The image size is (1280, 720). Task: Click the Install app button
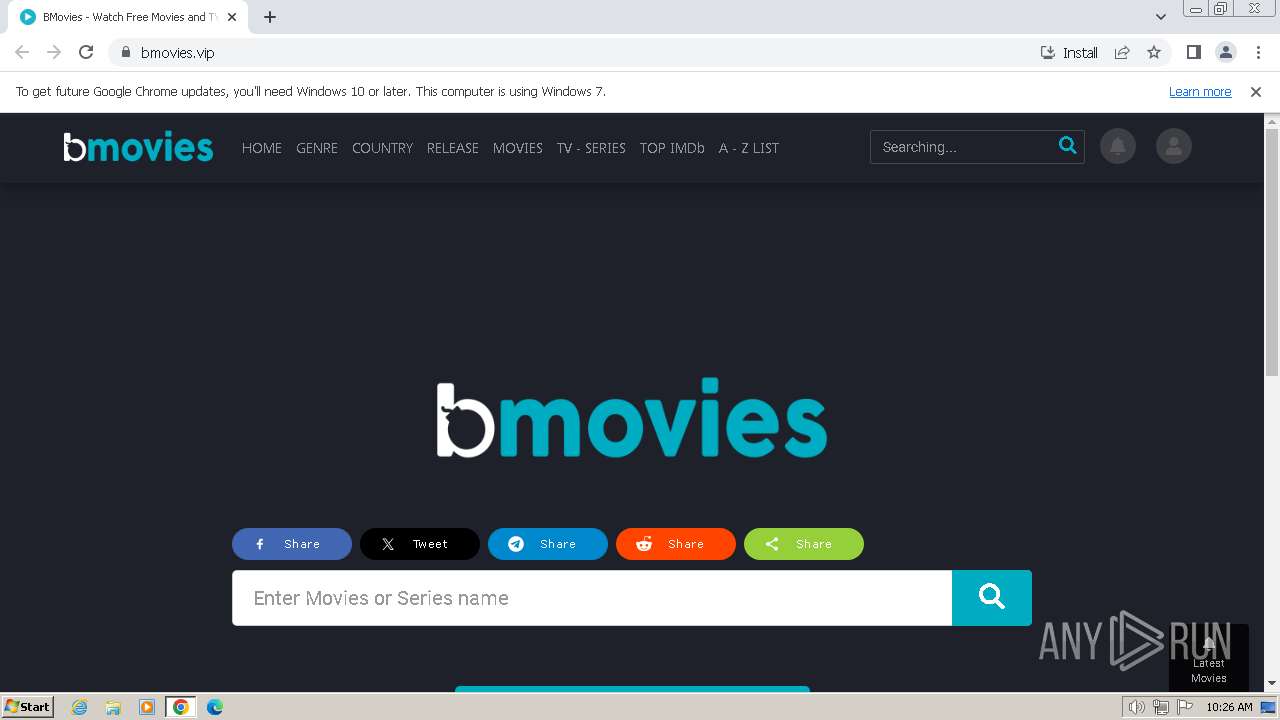(x=1069, y=52)
